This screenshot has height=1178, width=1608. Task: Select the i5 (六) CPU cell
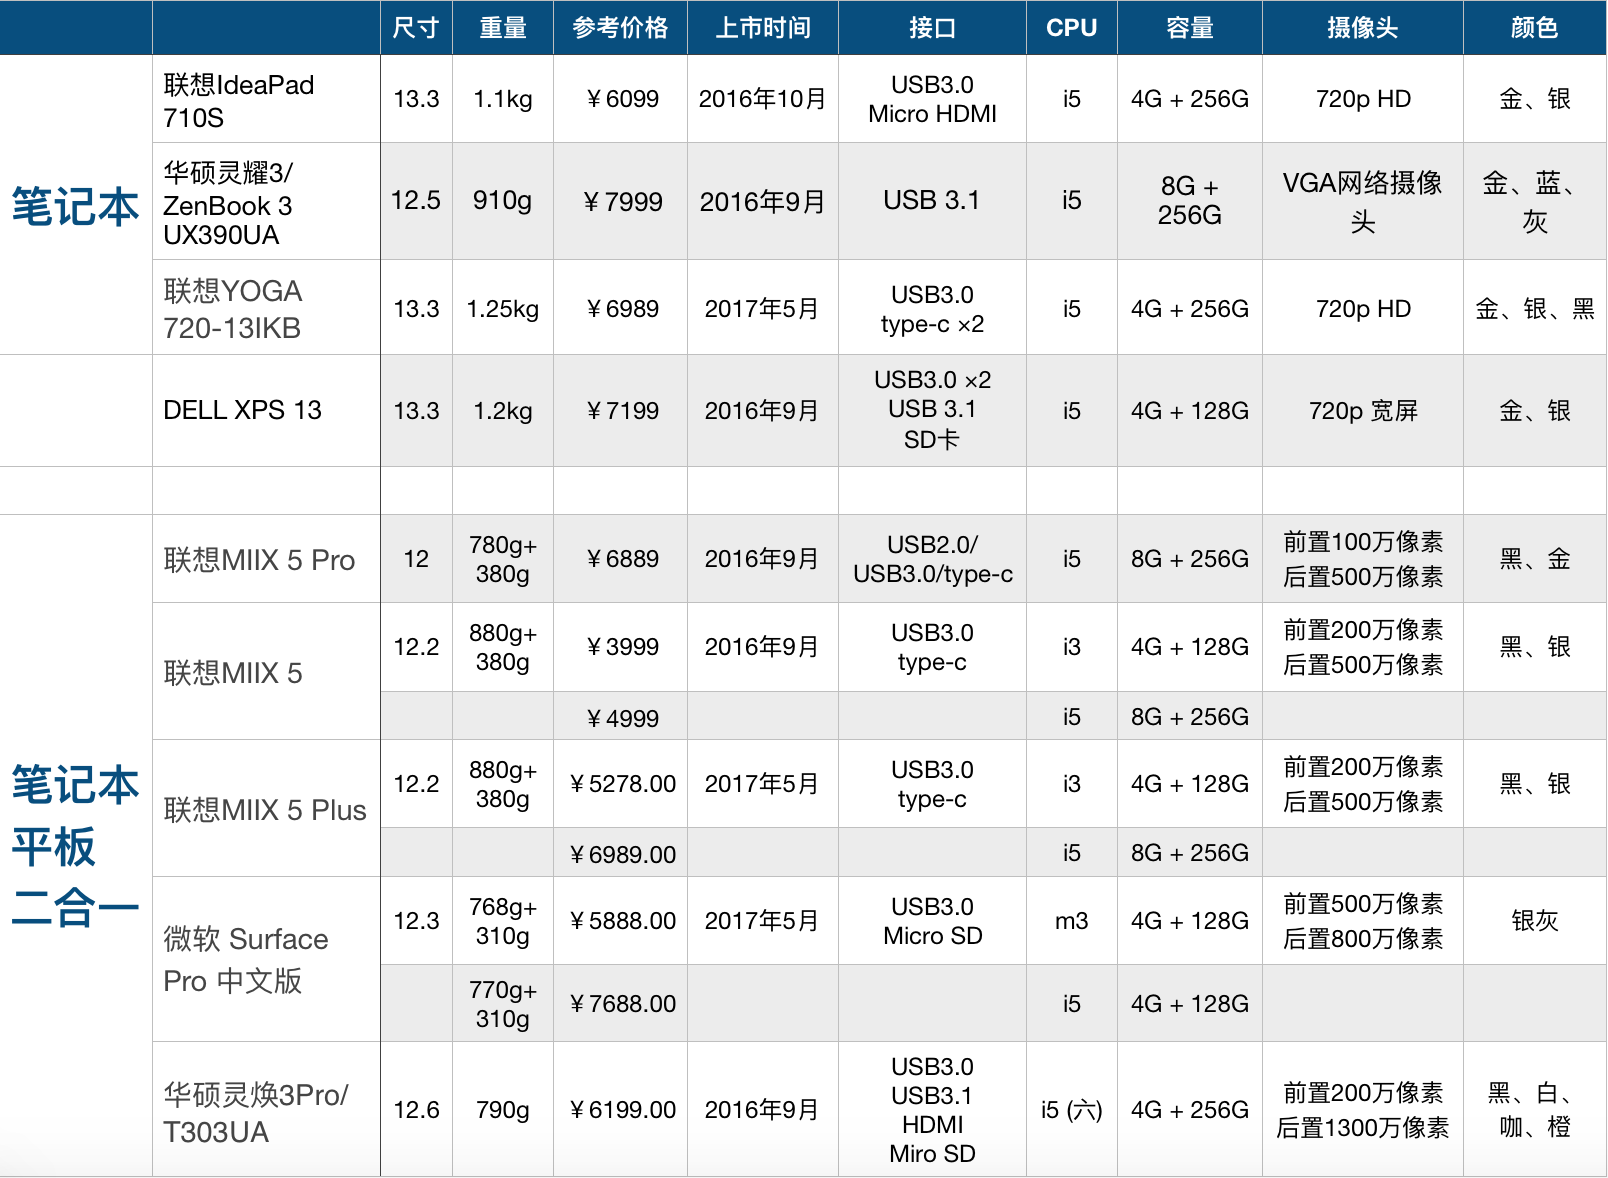(1072, 1110)
